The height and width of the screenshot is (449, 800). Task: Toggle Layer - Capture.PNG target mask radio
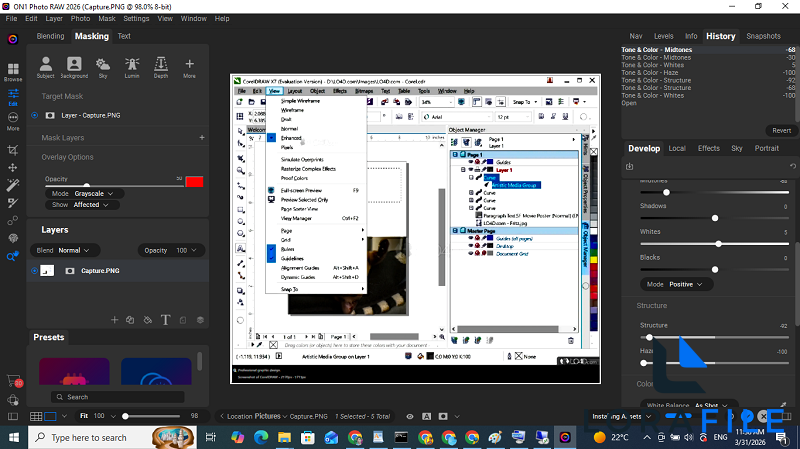(35, 115)
